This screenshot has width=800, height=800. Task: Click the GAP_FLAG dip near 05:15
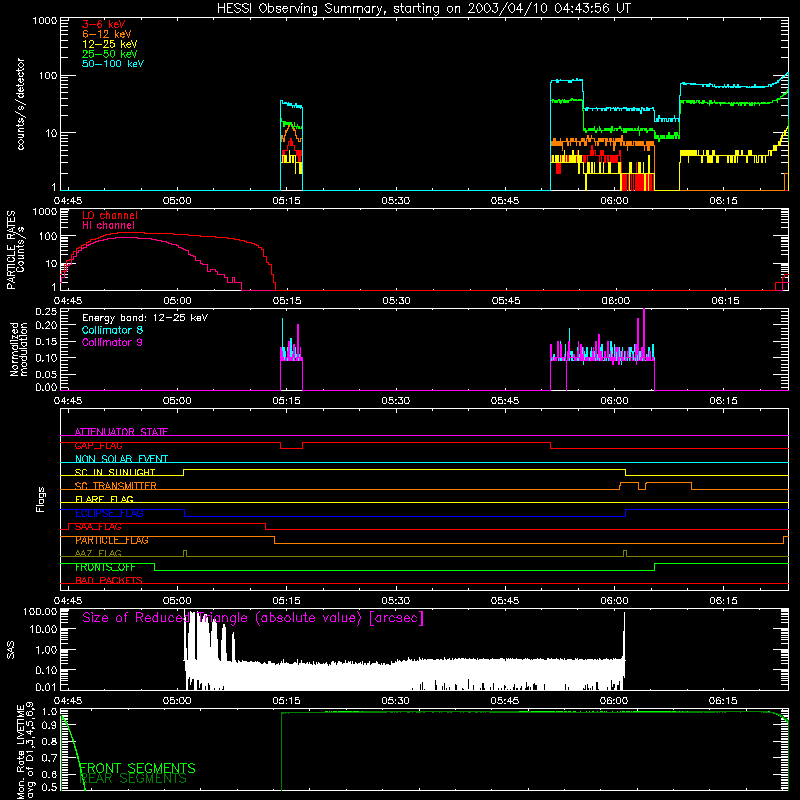[291, 446]
